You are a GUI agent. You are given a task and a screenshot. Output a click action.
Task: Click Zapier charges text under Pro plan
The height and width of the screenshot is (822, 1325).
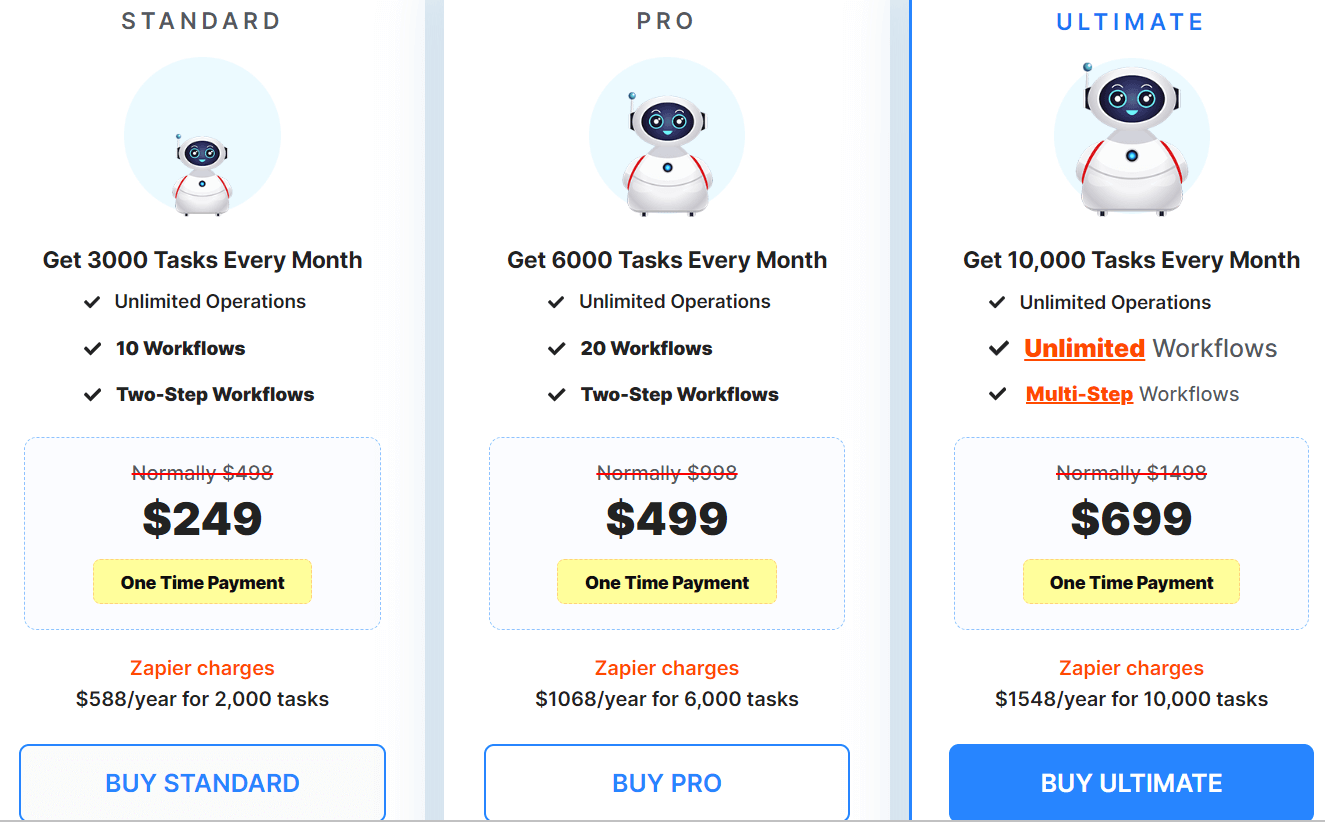pos(667,668)
